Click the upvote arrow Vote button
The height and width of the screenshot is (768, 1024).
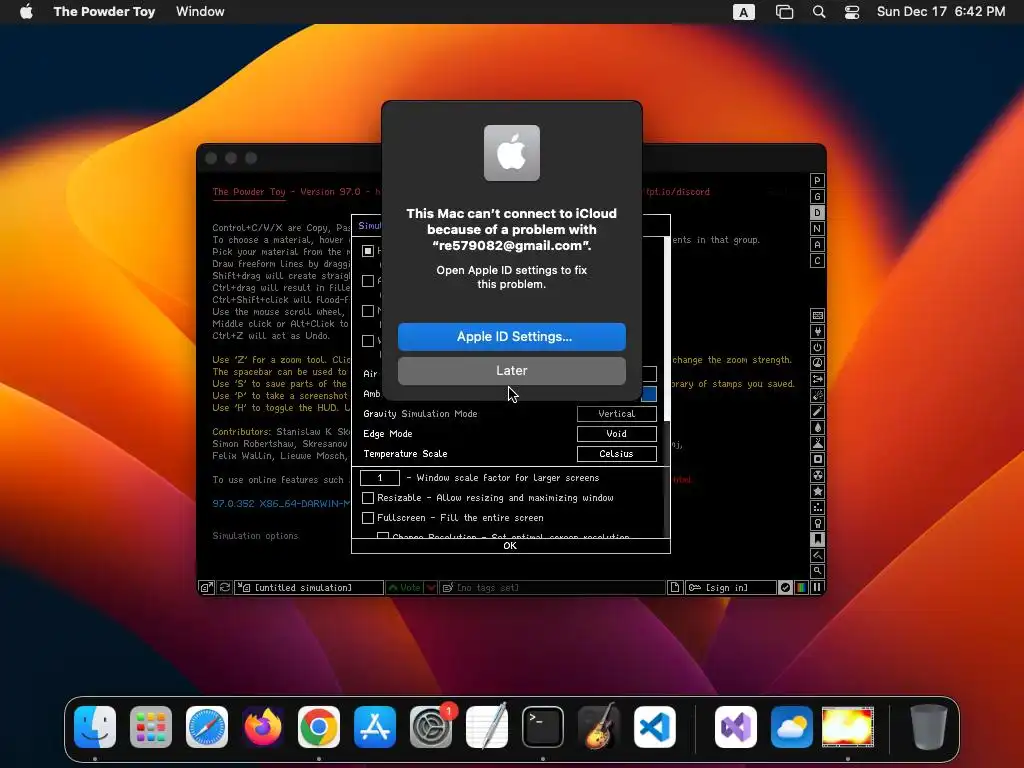(x=404, y=588)
